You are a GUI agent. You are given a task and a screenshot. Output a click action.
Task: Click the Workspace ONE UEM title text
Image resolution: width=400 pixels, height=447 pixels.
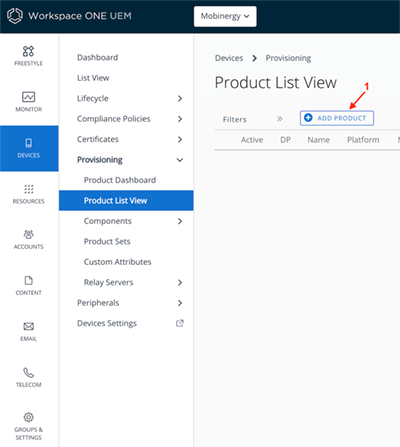[x=80, y=16]
